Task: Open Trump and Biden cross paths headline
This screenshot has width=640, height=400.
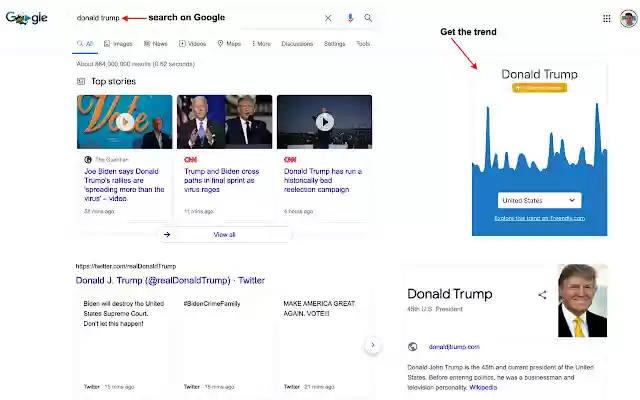Action: click(x=222, y=180)
